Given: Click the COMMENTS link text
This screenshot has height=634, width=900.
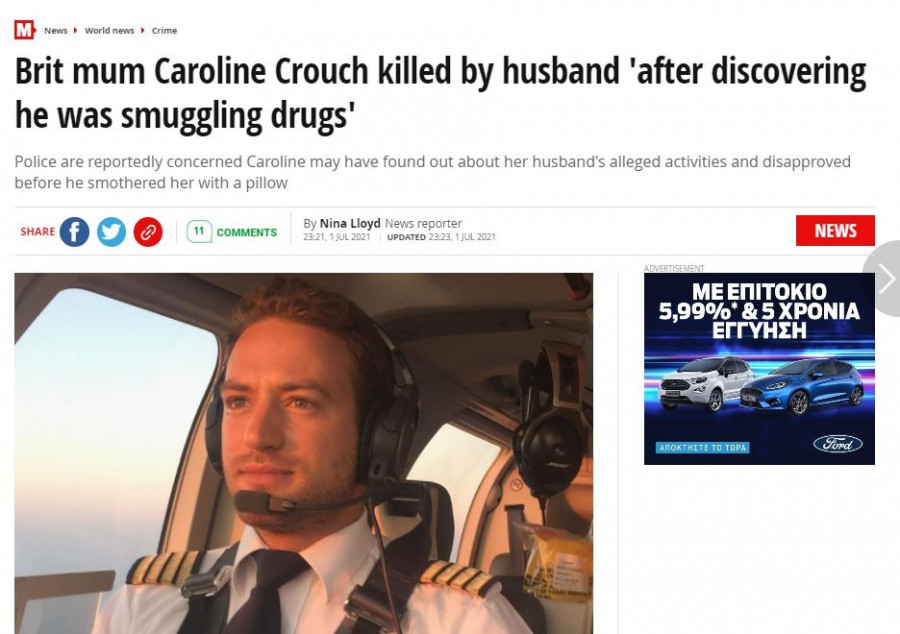Looking at the screenshot, I should point(247,232).
